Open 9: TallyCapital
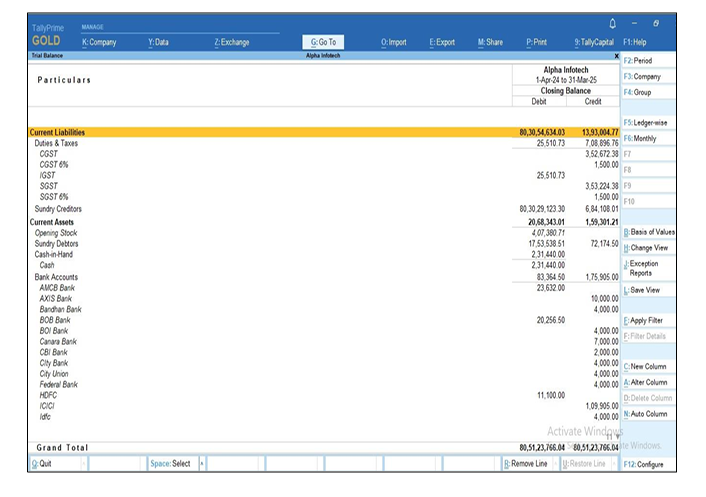This screenshot has width=706, height=497. 594,42
